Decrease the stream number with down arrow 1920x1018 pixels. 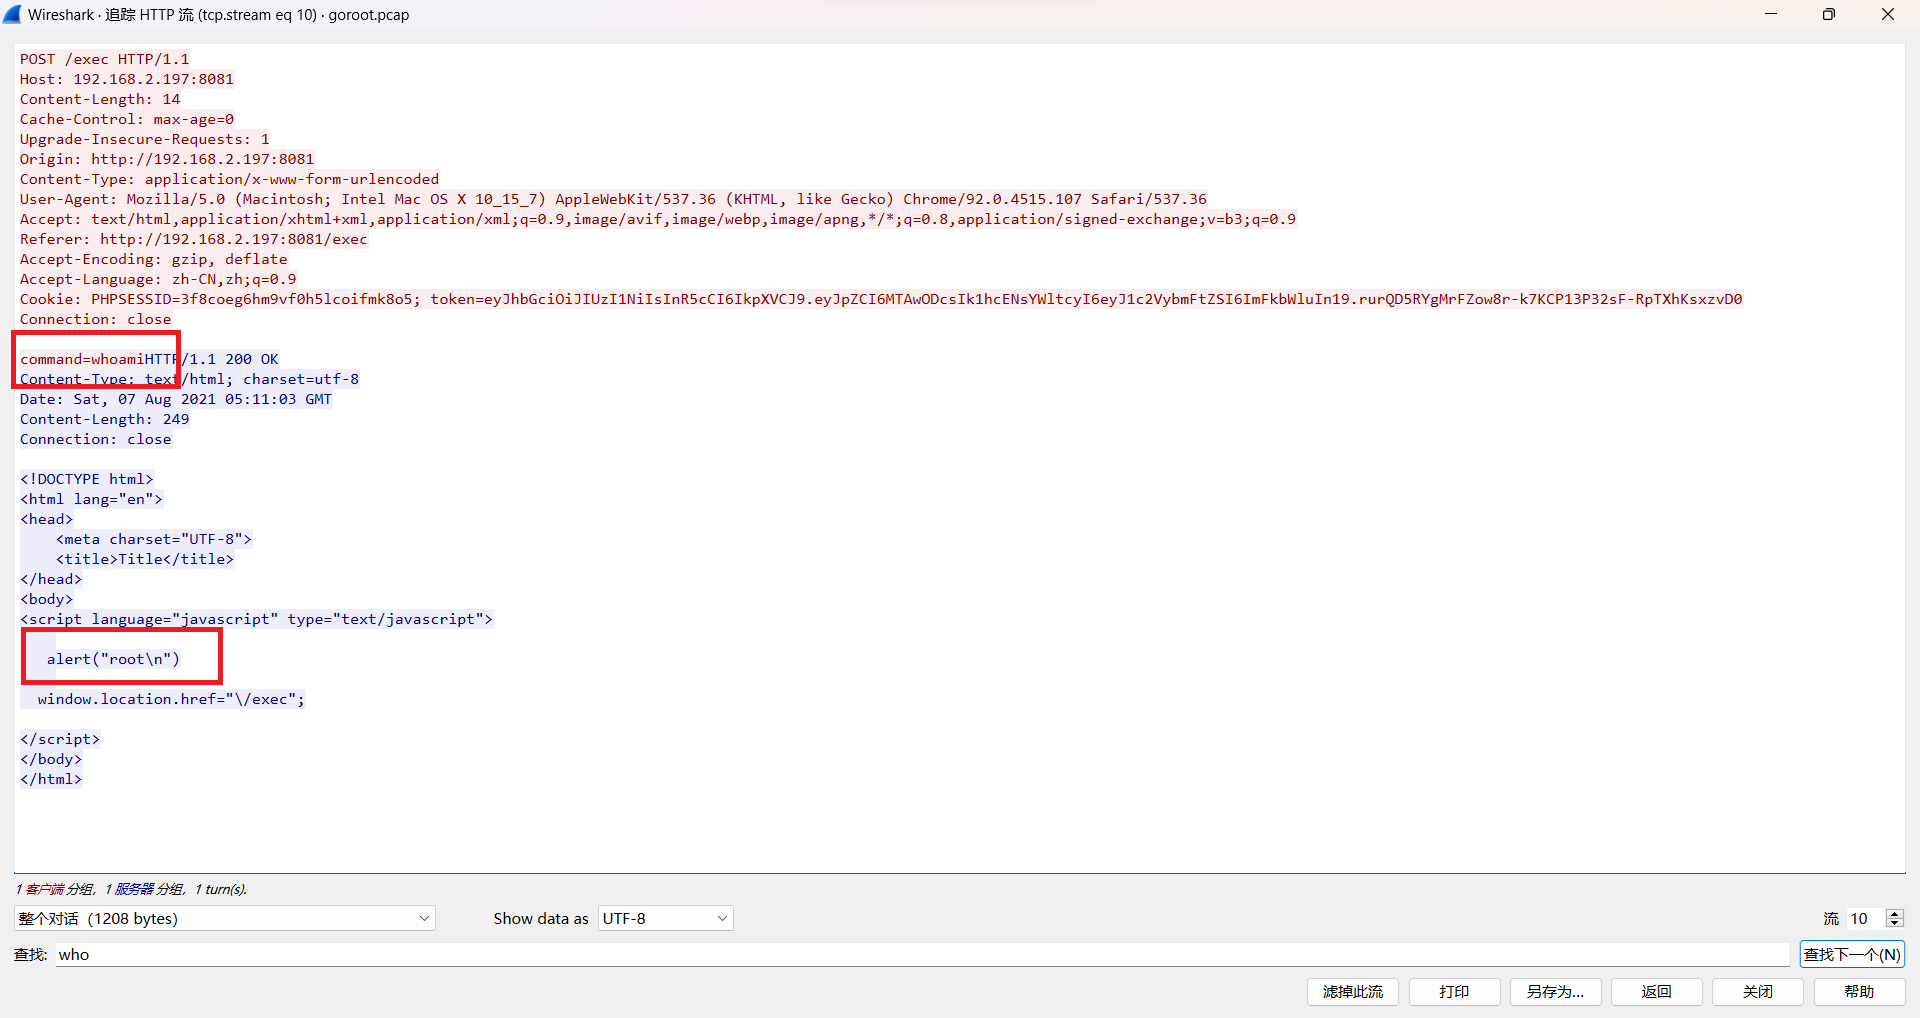tap(1894, 923)
